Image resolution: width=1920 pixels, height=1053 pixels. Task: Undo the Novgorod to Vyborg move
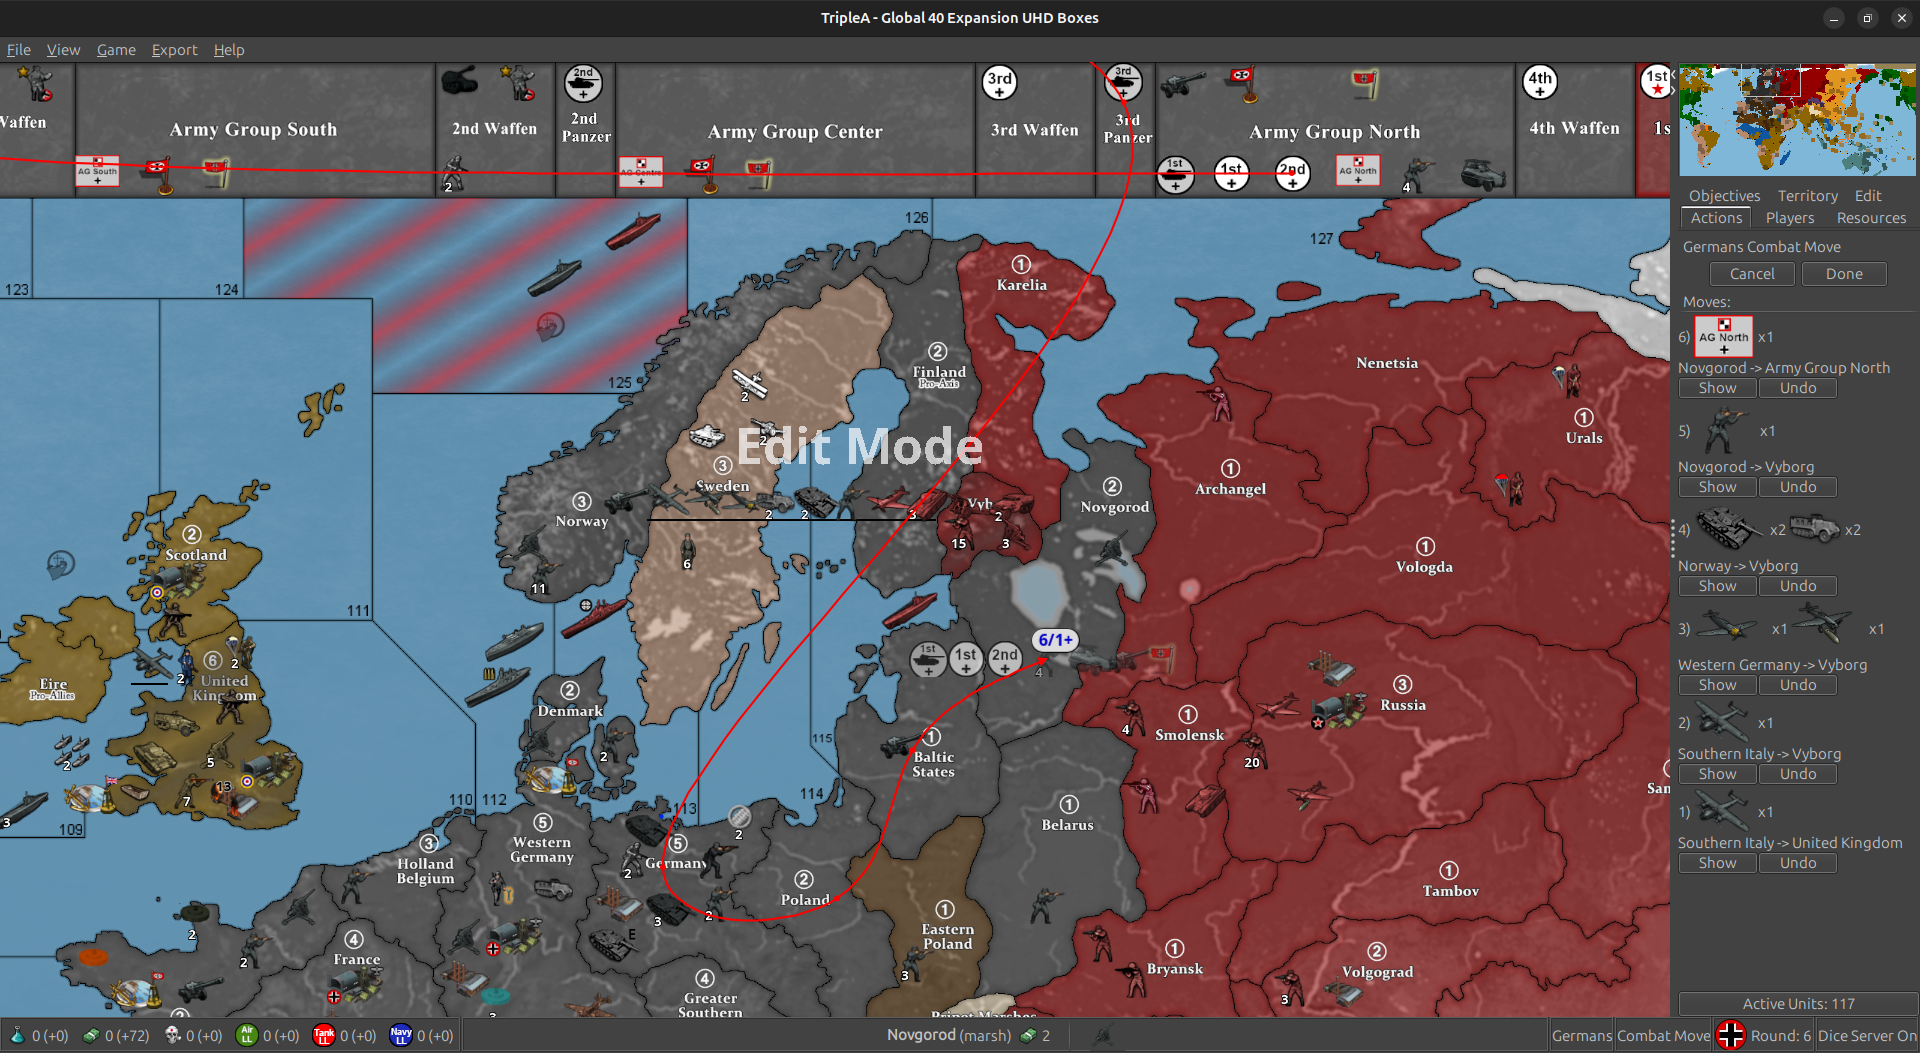[1797, 487]
